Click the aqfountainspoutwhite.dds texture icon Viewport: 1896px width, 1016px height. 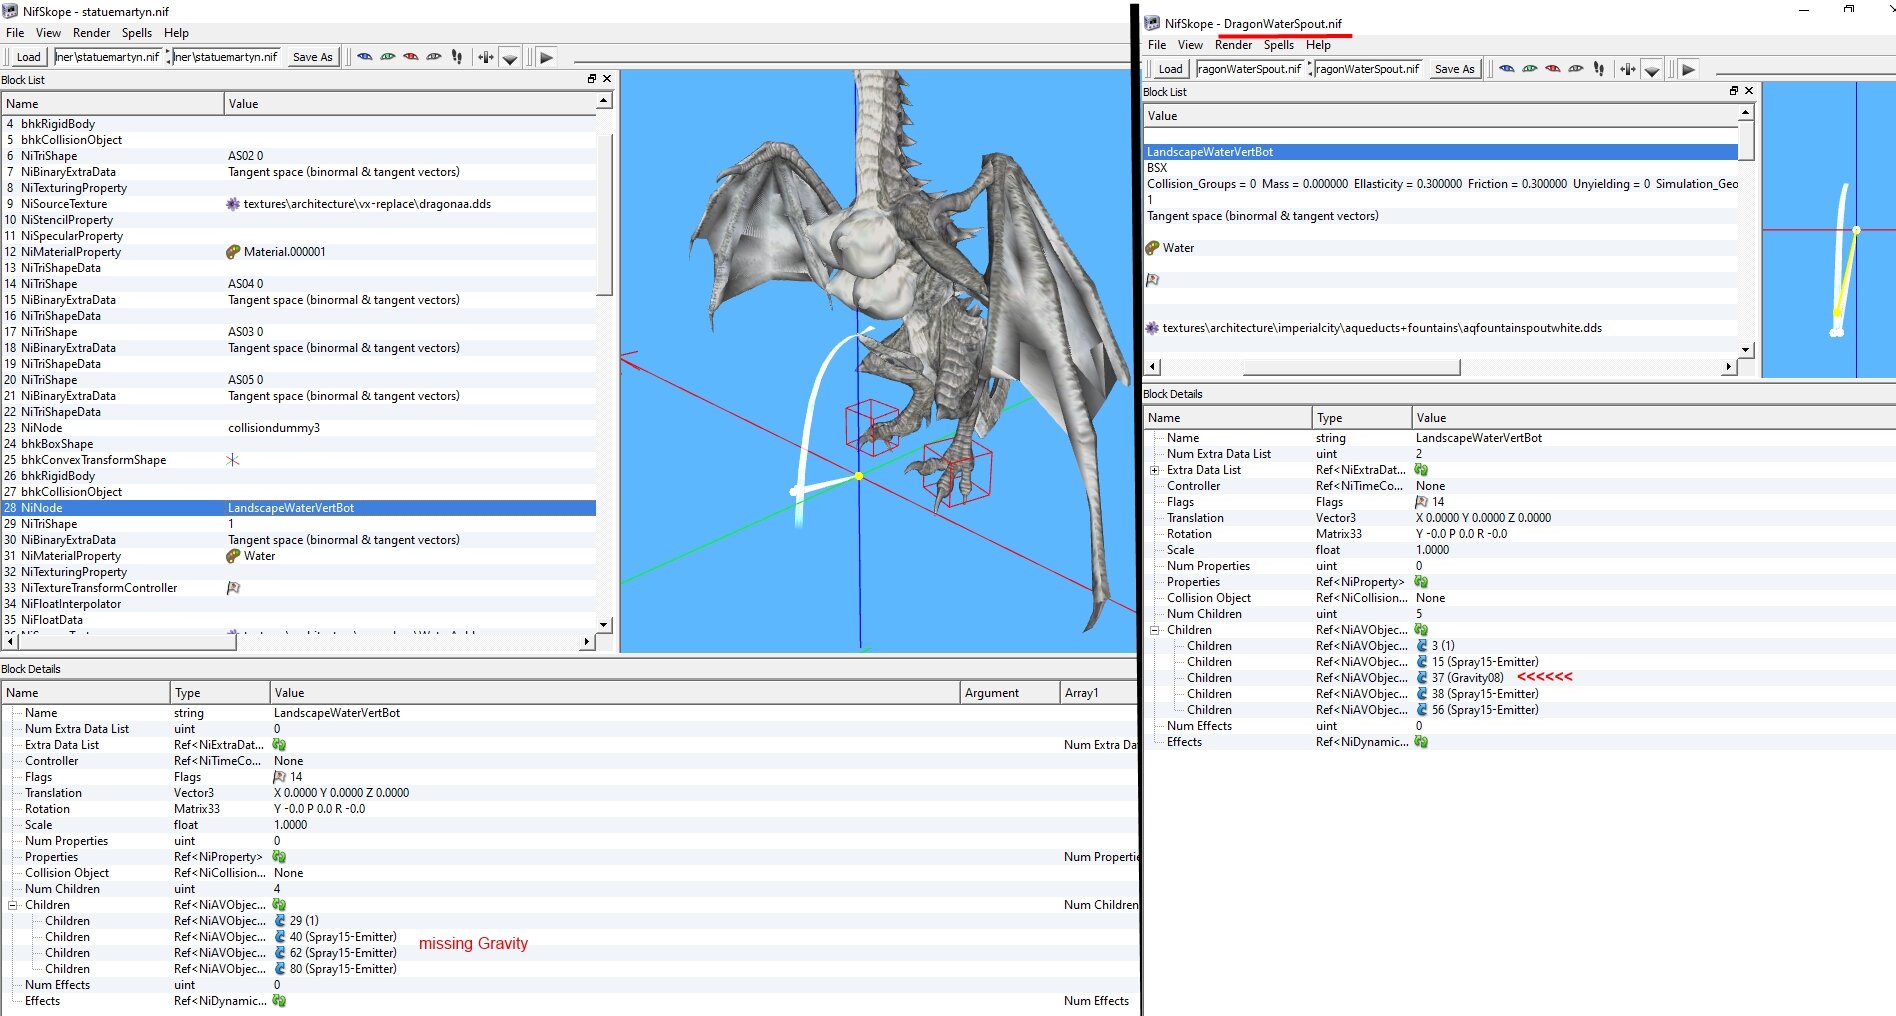click(x=1152, y=328)
